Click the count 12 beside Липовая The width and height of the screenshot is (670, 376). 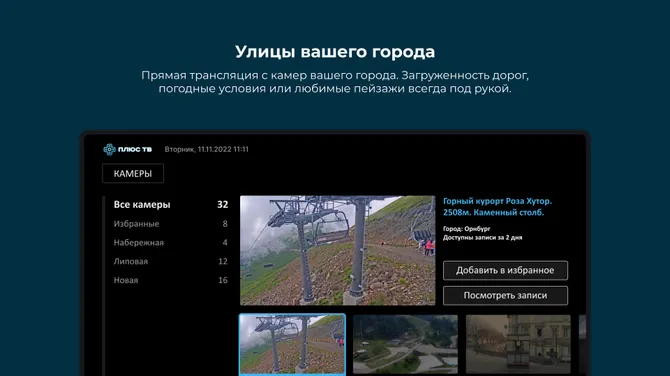(x=223, y=261)
